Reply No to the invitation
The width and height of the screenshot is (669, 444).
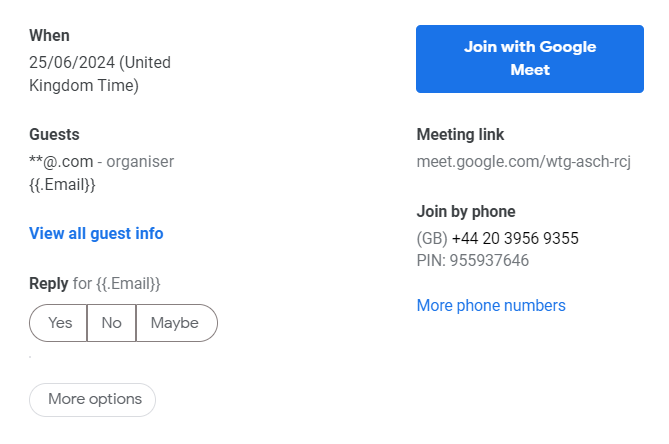click(111, 323)
